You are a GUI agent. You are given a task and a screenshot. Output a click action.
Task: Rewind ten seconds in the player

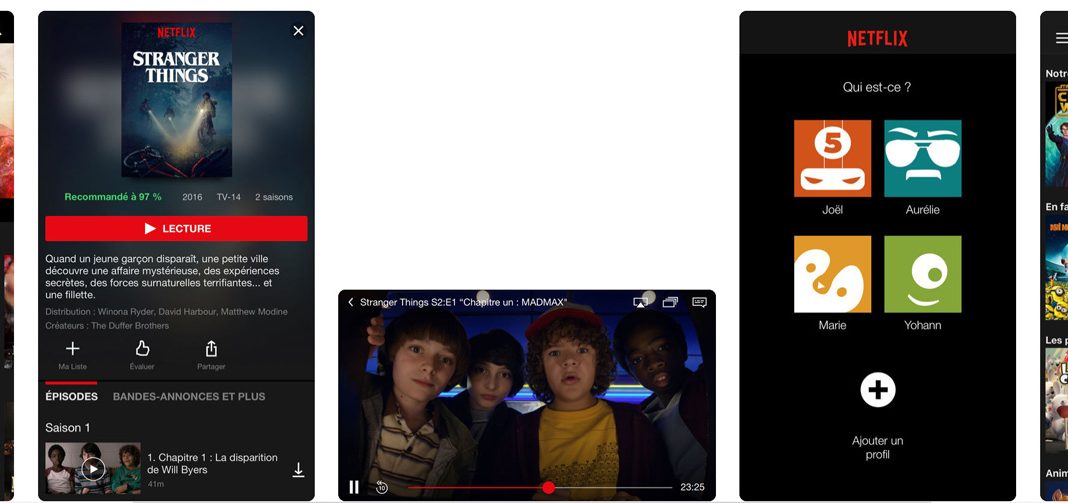point(381,487)
